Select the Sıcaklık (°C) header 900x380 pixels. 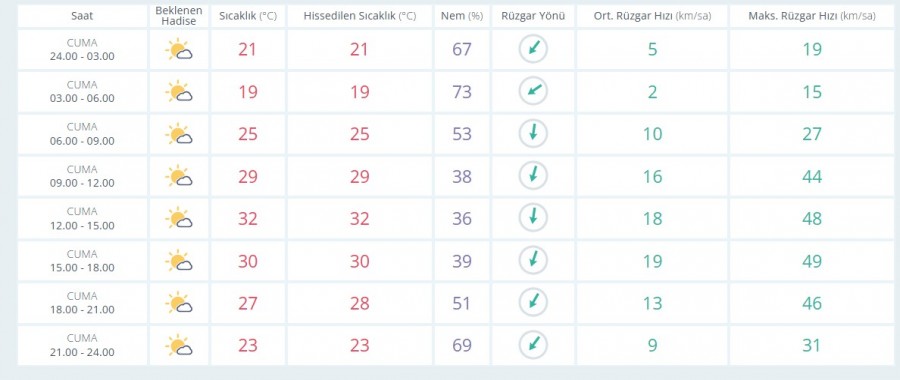point(248,16)
